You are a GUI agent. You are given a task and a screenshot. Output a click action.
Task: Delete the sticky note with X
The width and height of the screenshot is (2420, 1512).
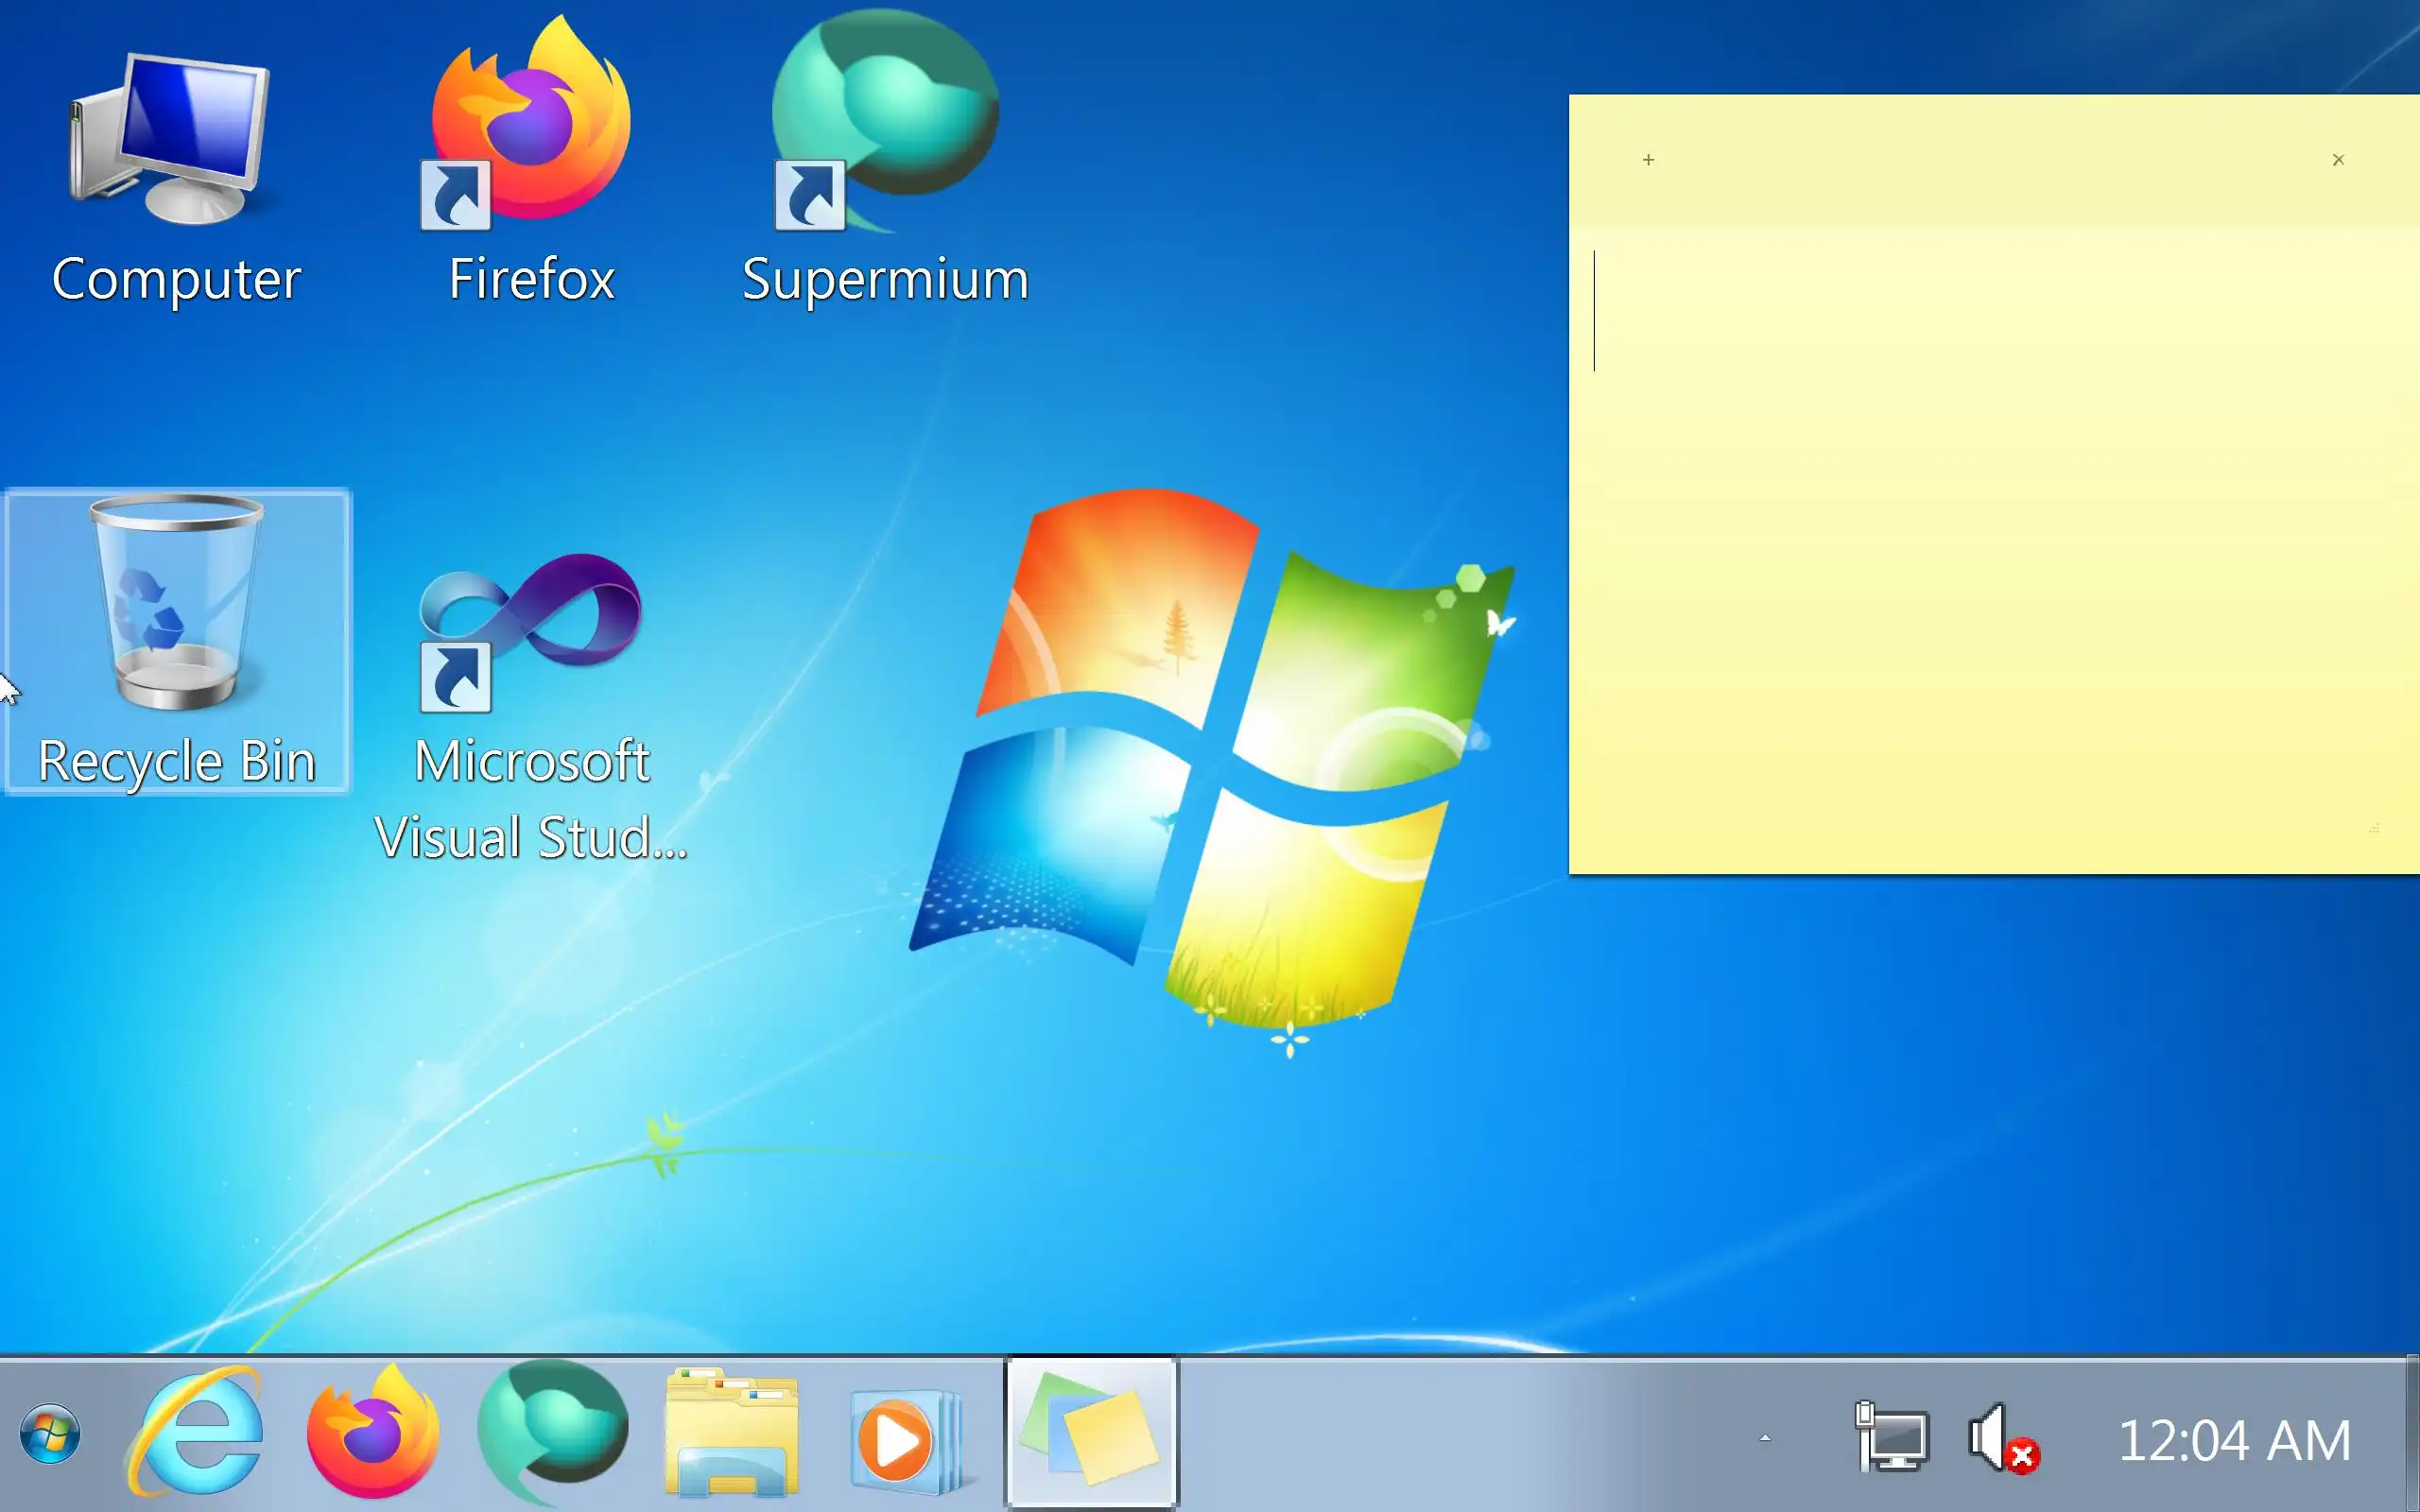[x=2338, y=160]
